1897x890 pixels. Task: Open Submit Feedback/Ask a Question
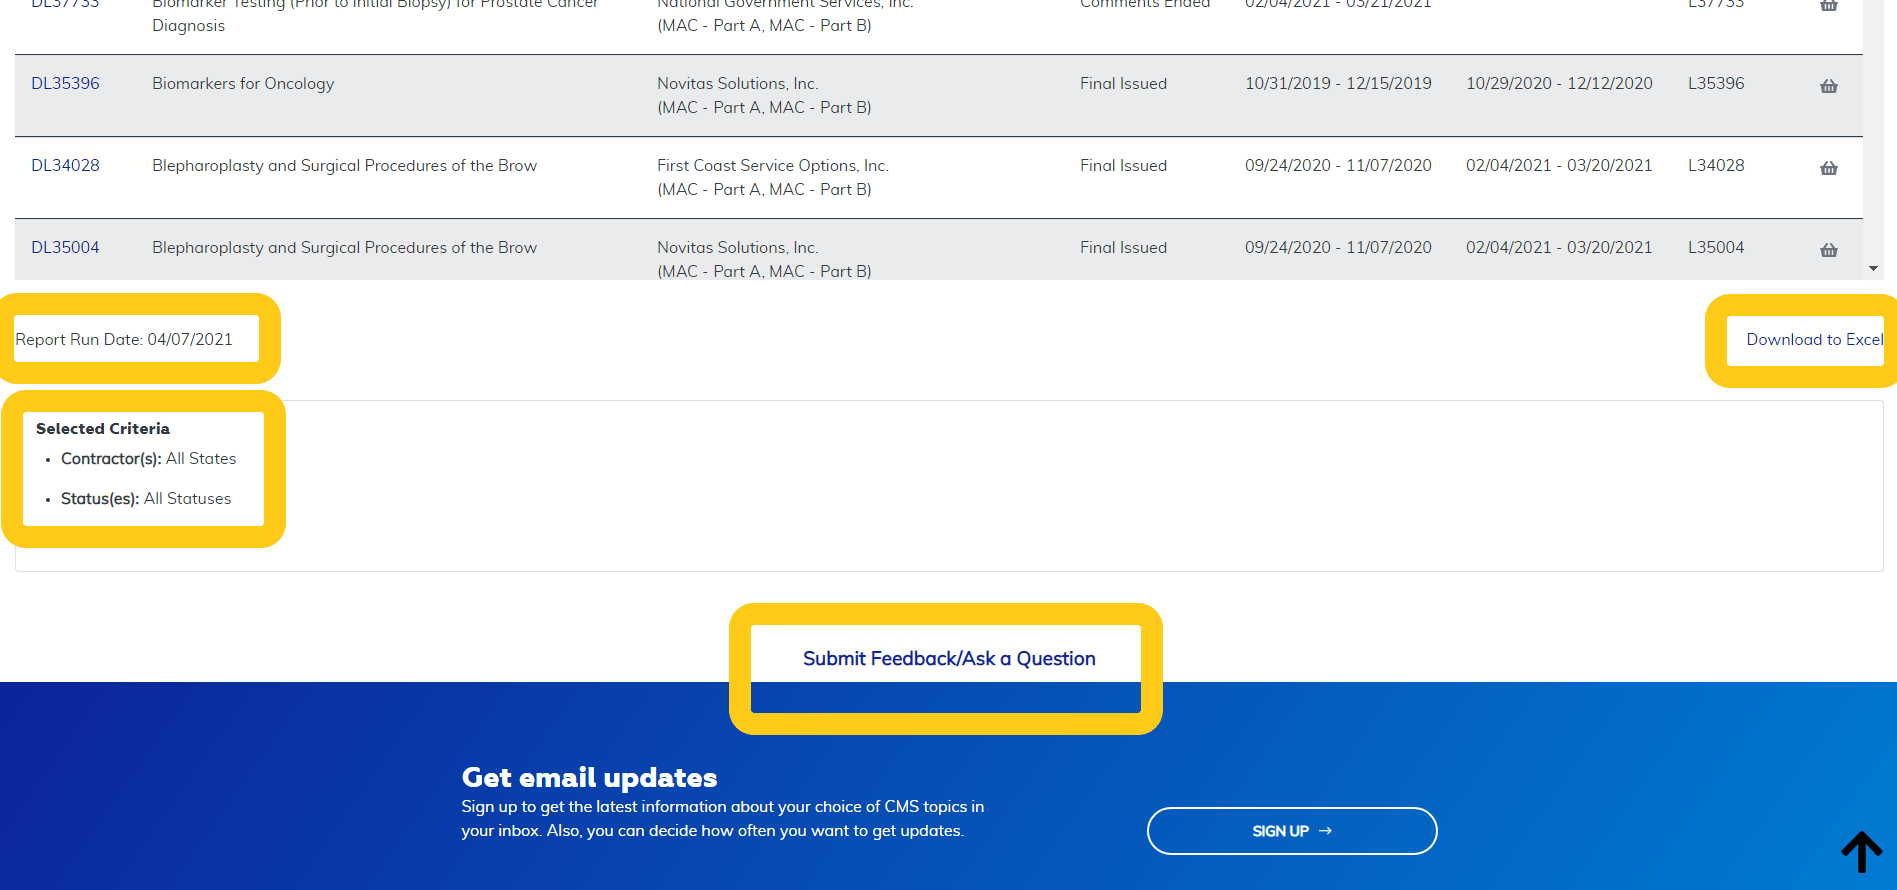(948, 659)
